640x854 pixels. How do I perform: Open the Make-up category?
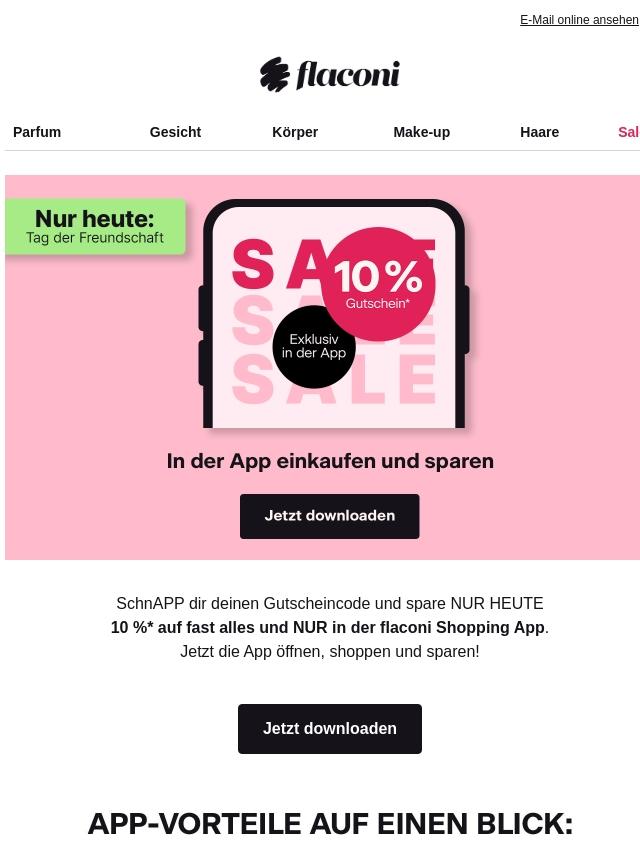422,132
